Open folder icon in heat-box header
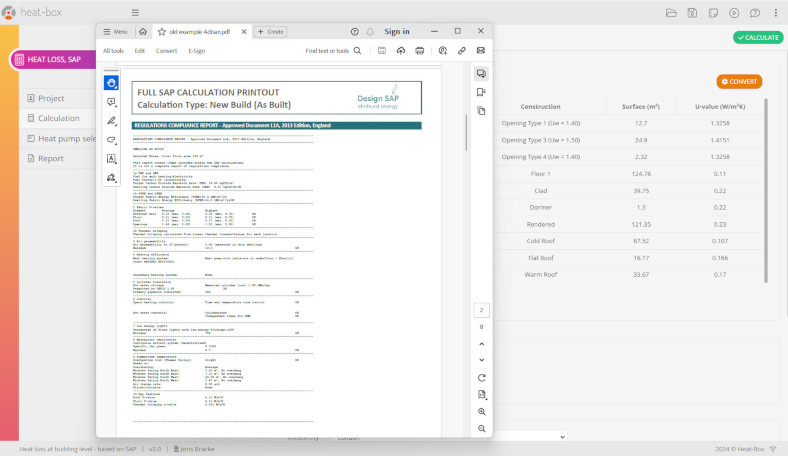 pyautogui.click(x=671, y=13)
